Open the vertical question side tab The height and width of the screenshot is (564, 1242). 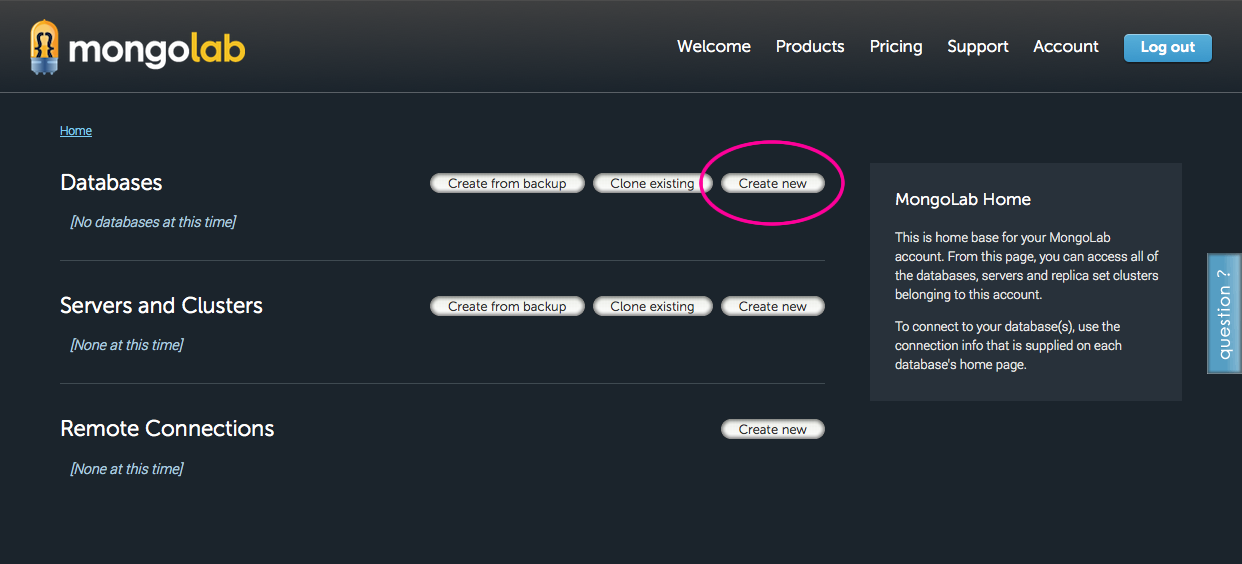tap(1224, 314)
